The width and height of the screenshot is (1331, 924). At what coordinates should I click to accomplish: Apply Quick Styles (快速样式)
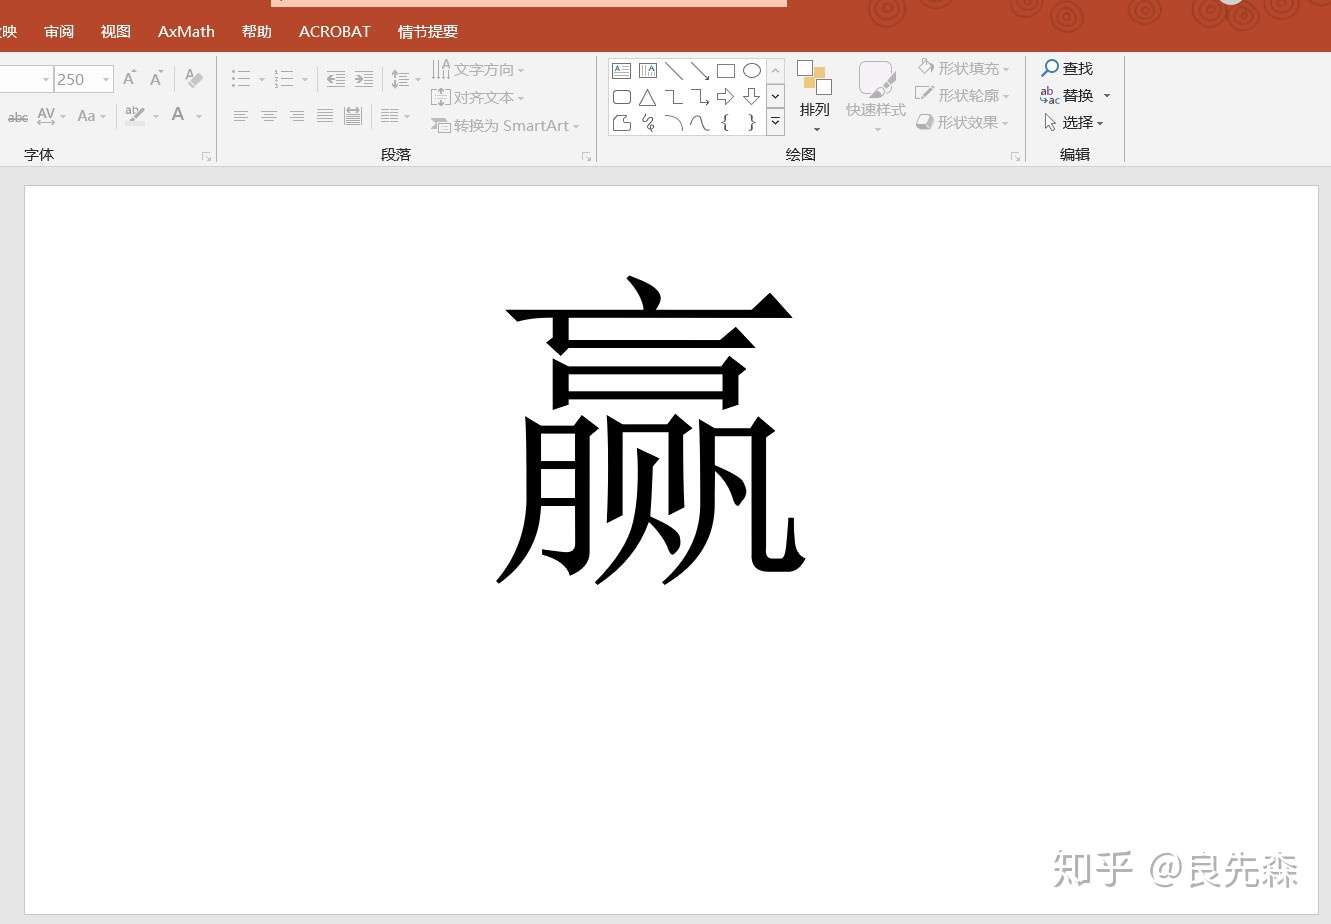(x=875, y=93)
